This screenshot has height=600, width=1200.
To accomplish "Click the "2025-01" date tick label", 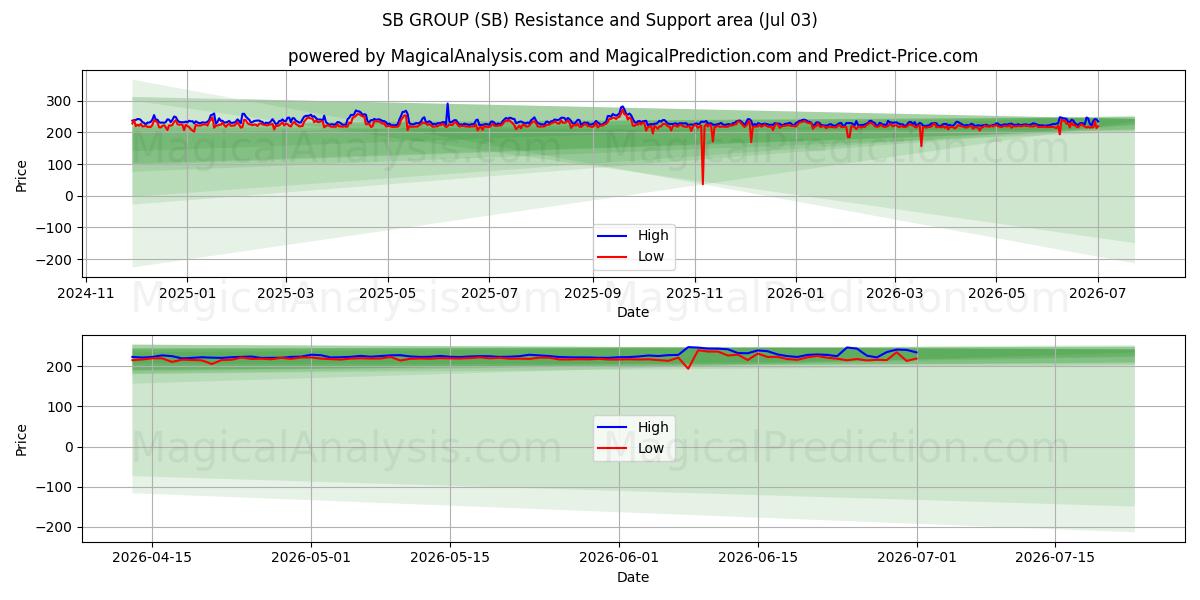I will [x=187, y=293].
